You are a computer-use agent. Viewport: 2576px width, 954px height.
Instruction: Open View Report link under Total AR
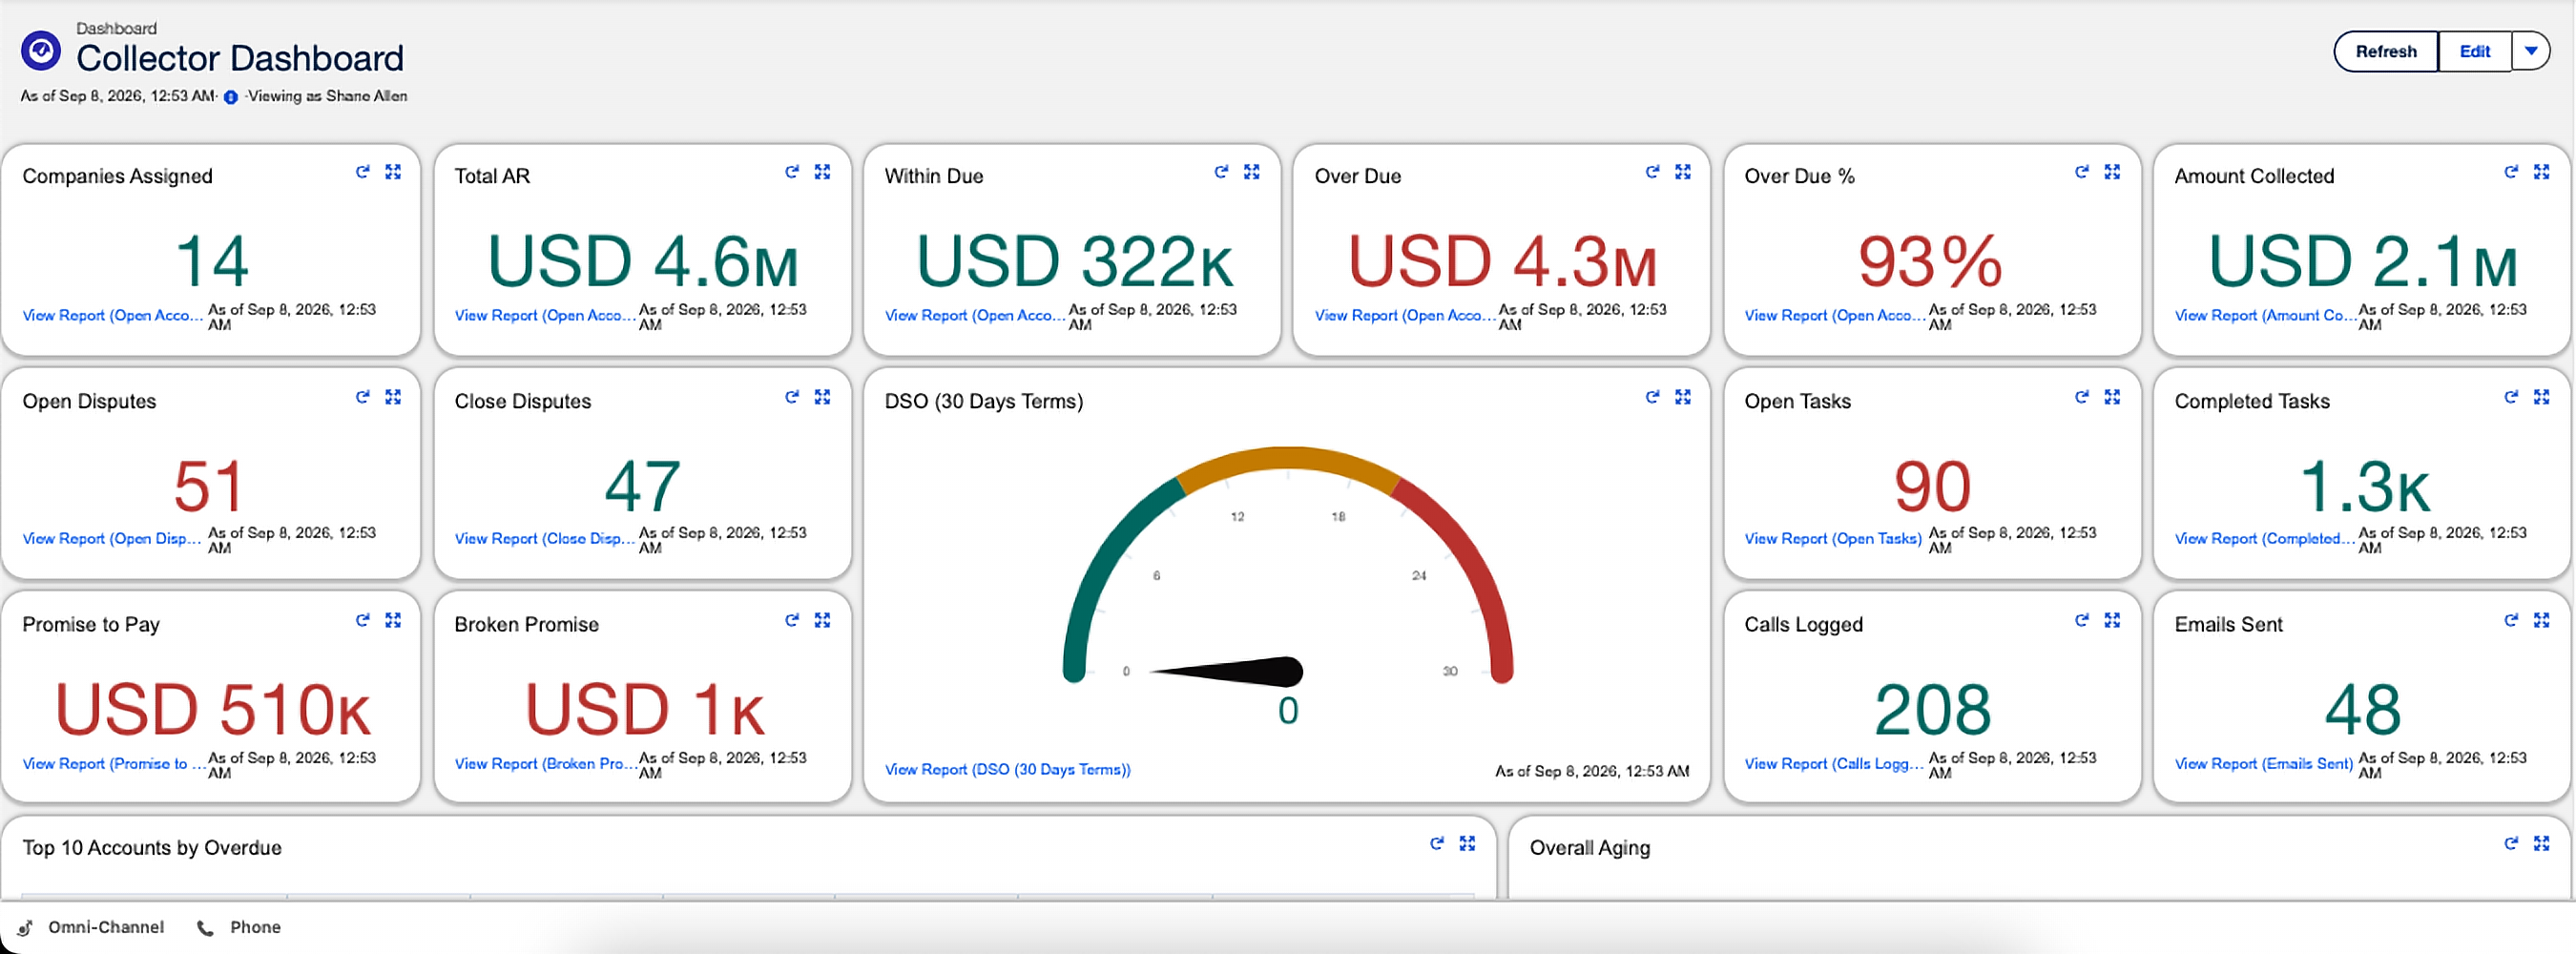click(545, 315)
